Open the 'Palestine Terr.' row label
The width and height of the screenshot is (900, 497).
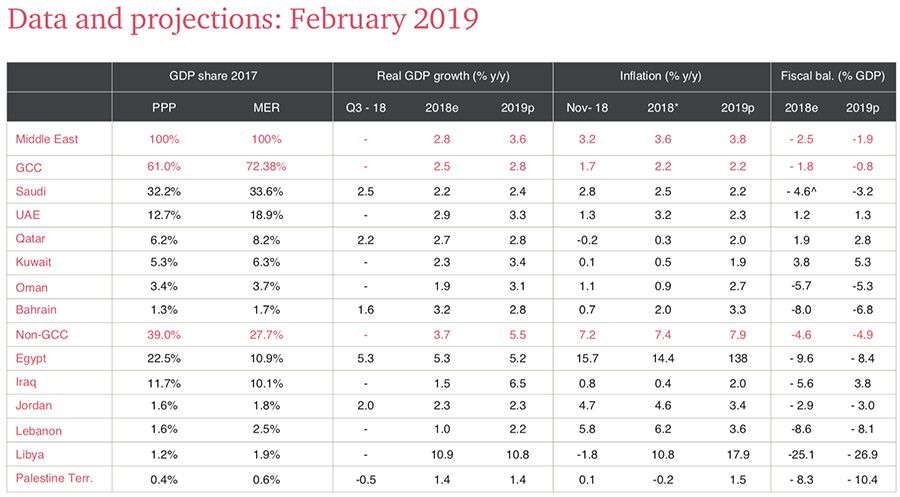pos(55,478)
